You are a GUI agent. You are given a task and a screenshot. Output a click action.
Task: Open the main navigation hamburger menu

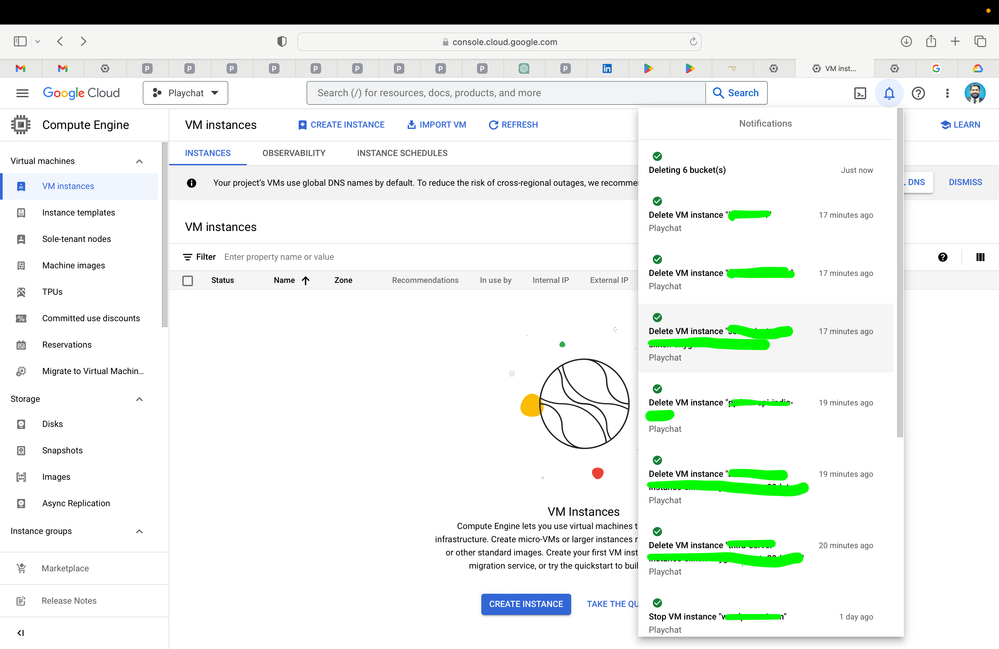coord(22,93)
